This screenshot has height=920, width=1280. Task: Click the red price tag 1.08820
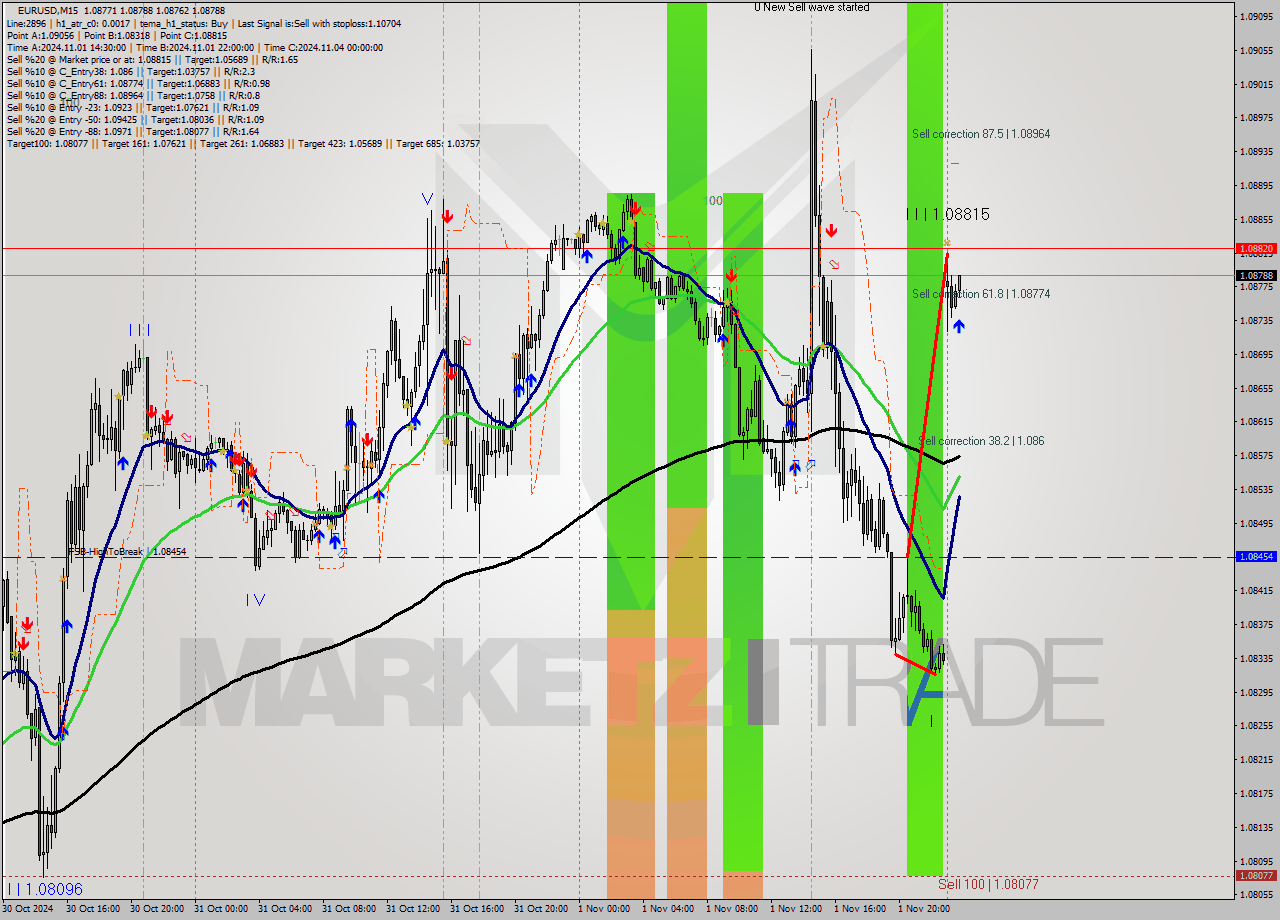1256,248
